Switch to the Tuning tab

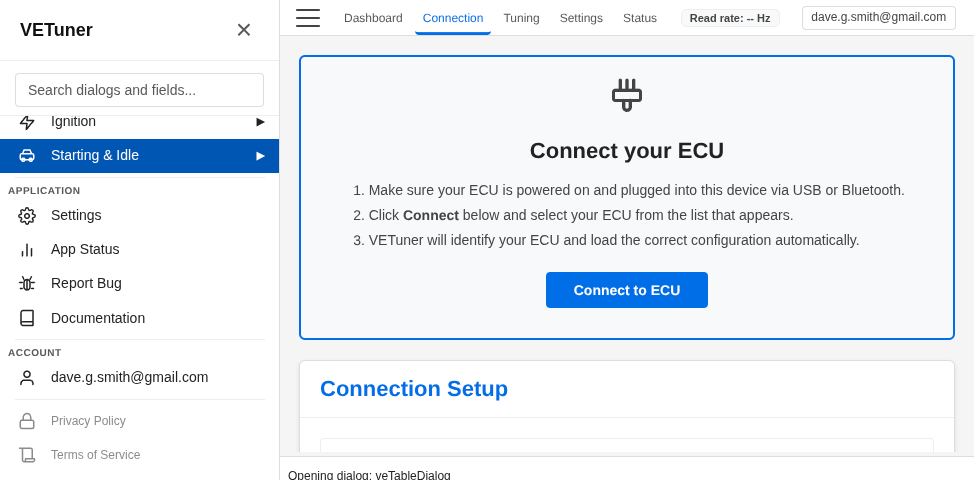pos(521,18)
